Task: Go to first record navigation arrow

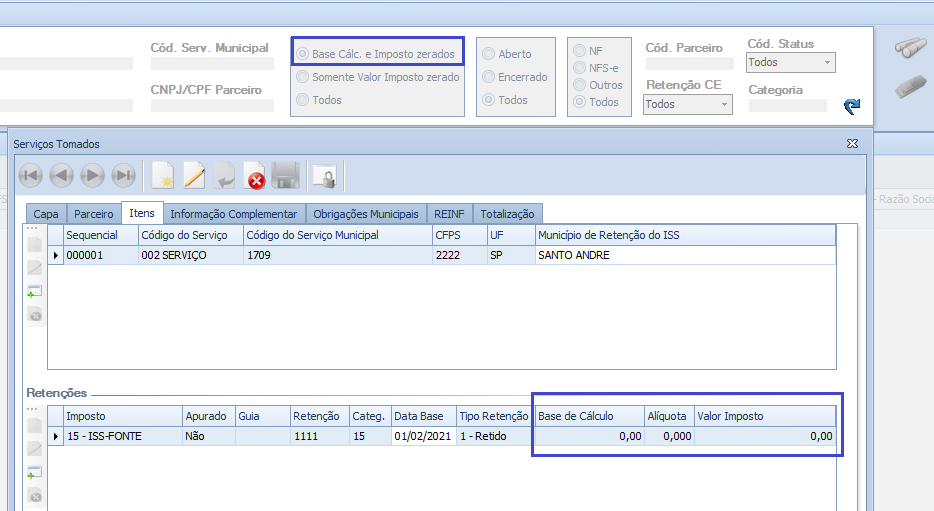Action: [31, 177]
